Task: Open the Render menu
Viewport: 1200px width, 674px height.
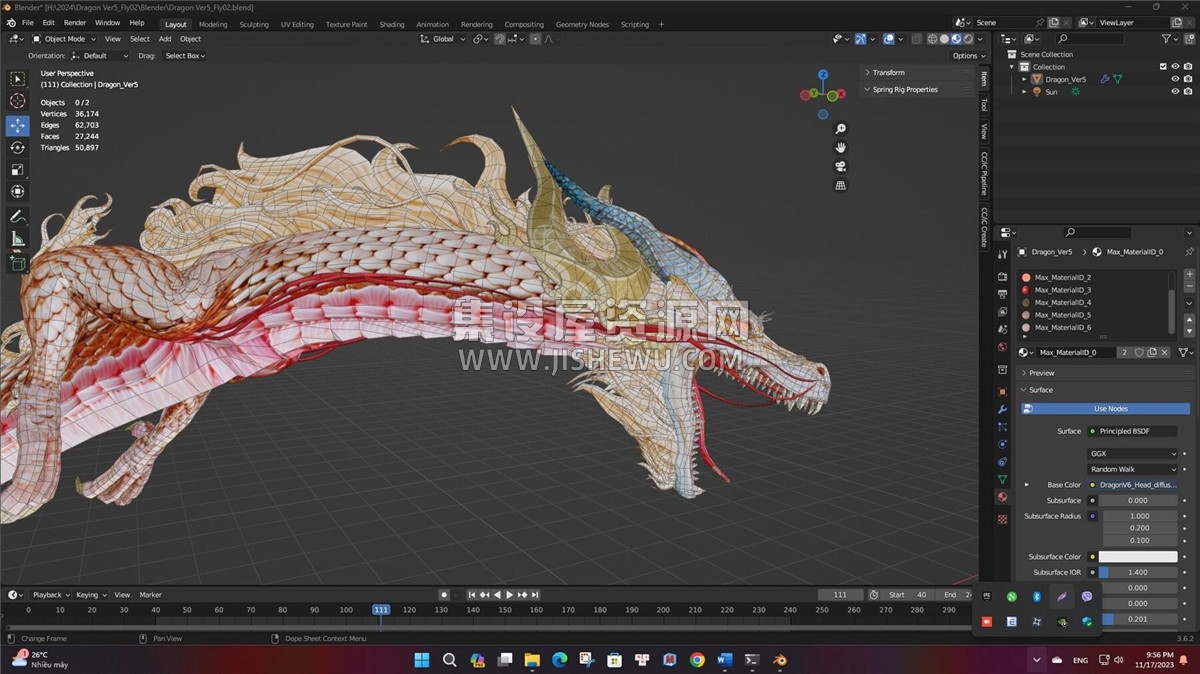Action: click(75, 23)
